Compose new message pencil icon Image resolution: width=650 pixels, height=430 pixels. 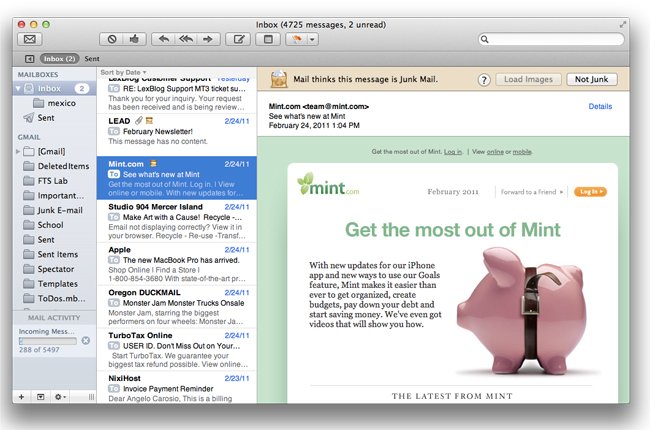coord(239,39)
